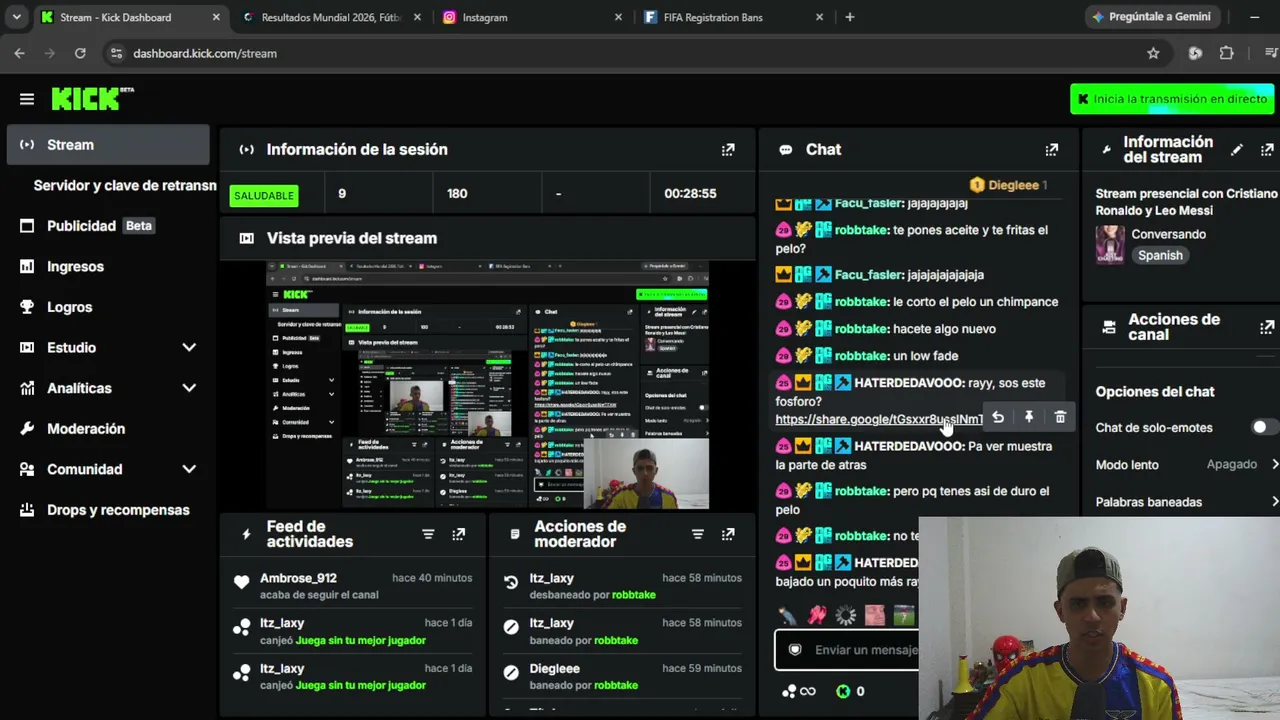Pop out the Información del stream panel

point(1267,150)
